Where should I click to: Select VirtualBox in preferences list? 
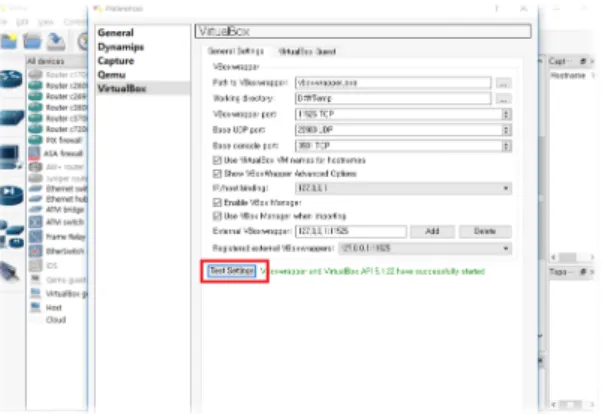pos(142,88)
